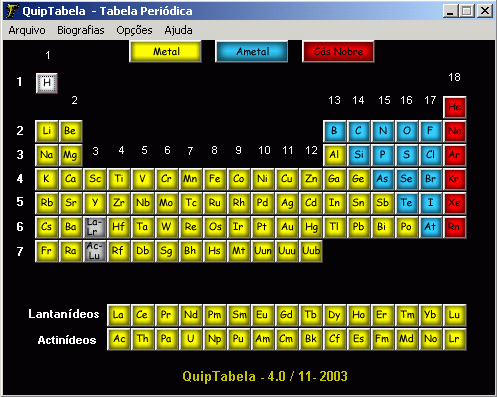Image resolution: width=497 pixels, height=397 pixels.
Task: Select the At astatine tile
Action: pos(430,227)
